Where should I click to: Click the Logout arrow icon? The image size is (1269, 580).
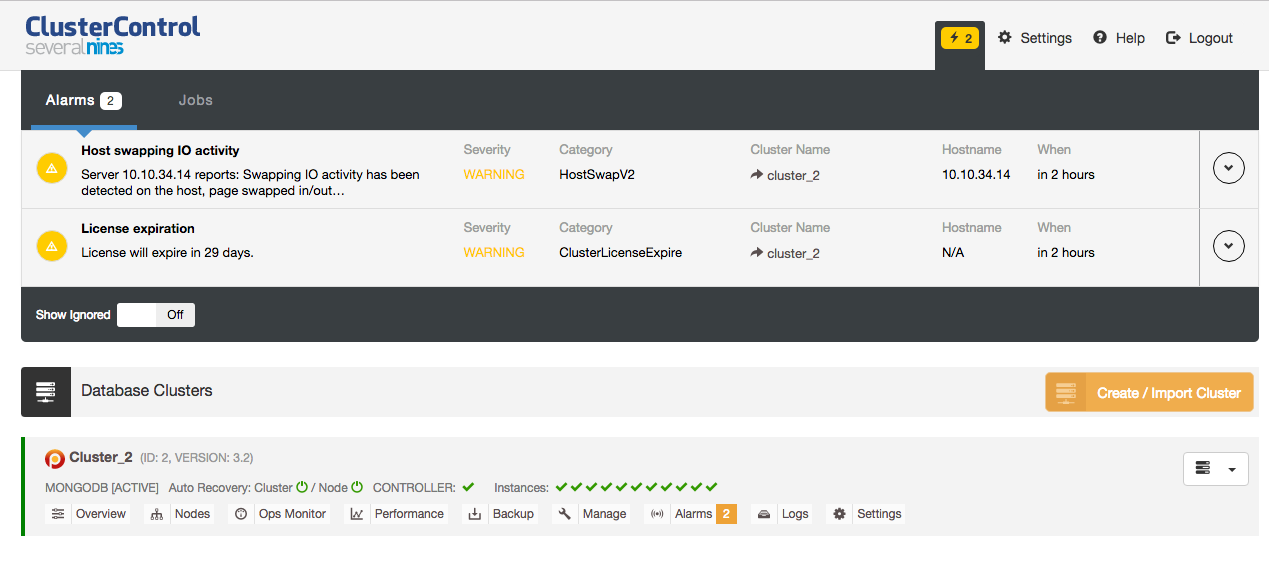pos(1173,37)
